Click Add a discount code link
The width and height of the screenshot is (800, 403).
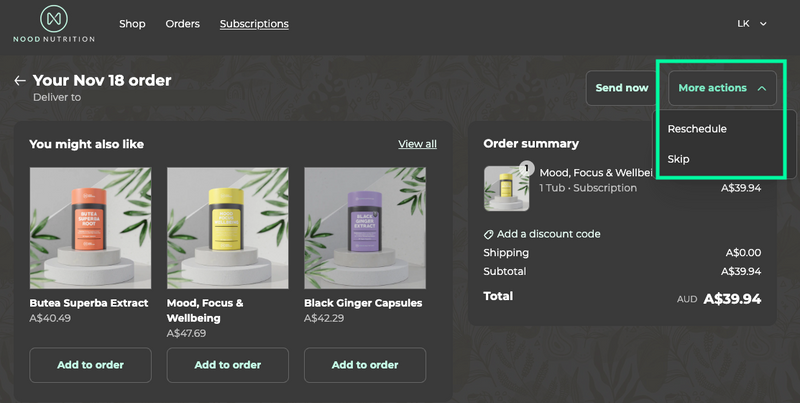548,234
